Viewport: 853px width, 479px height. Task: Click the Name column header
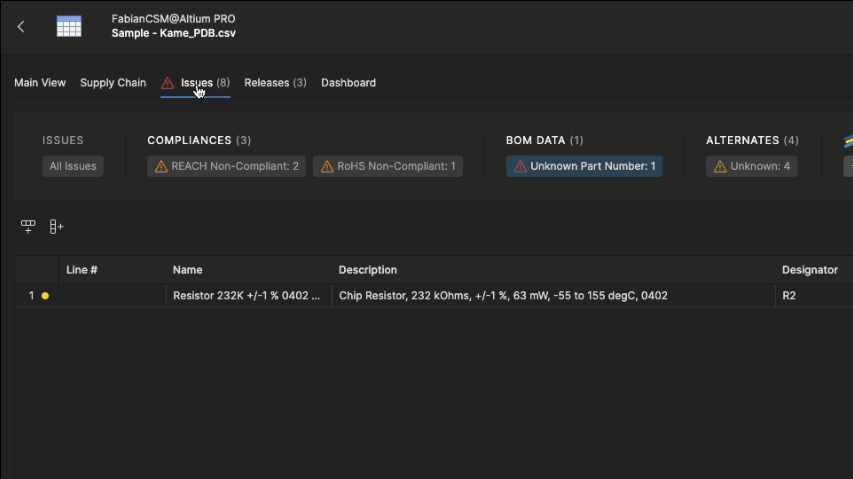[188, 270]
